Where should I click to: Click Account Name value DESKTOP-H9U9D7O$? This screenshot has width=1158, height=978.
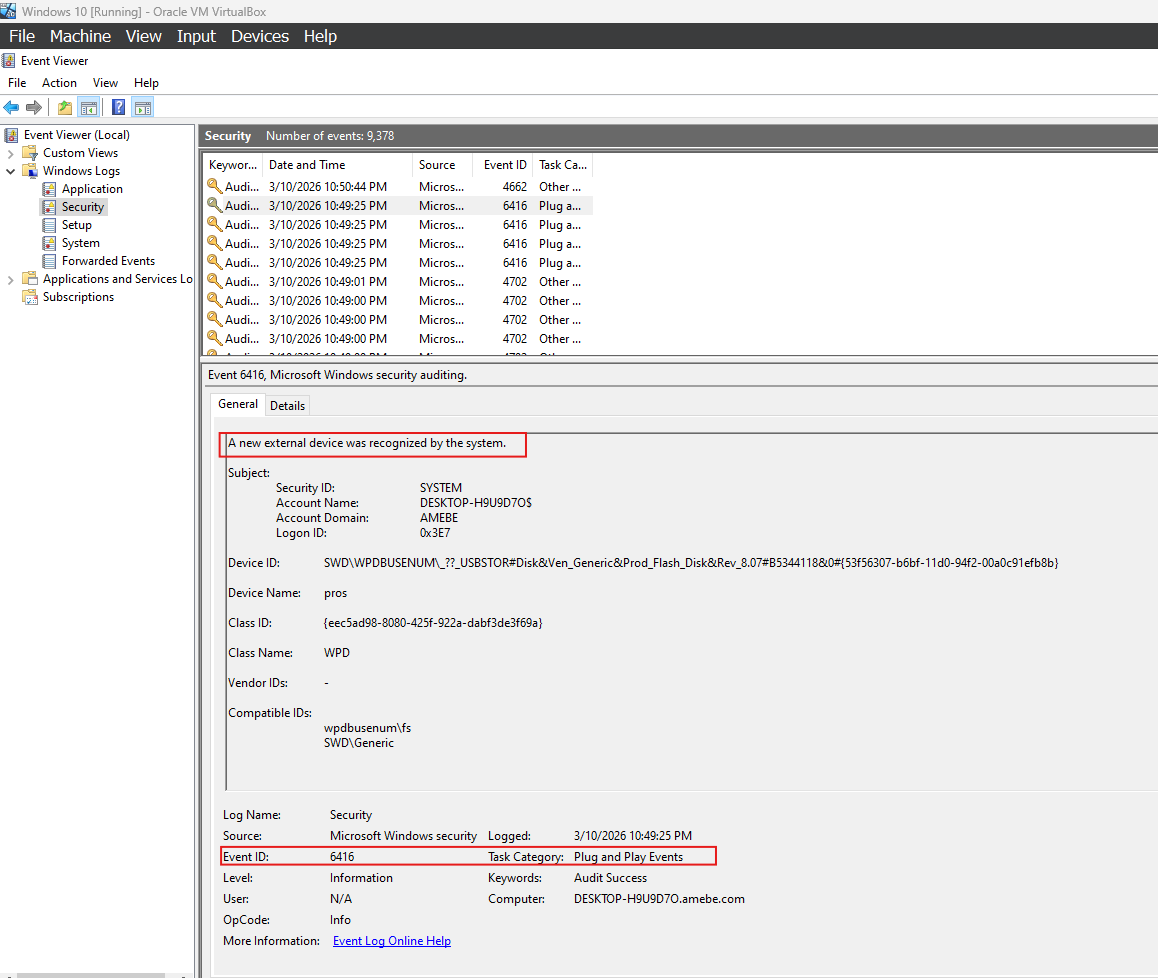[476, 503]
